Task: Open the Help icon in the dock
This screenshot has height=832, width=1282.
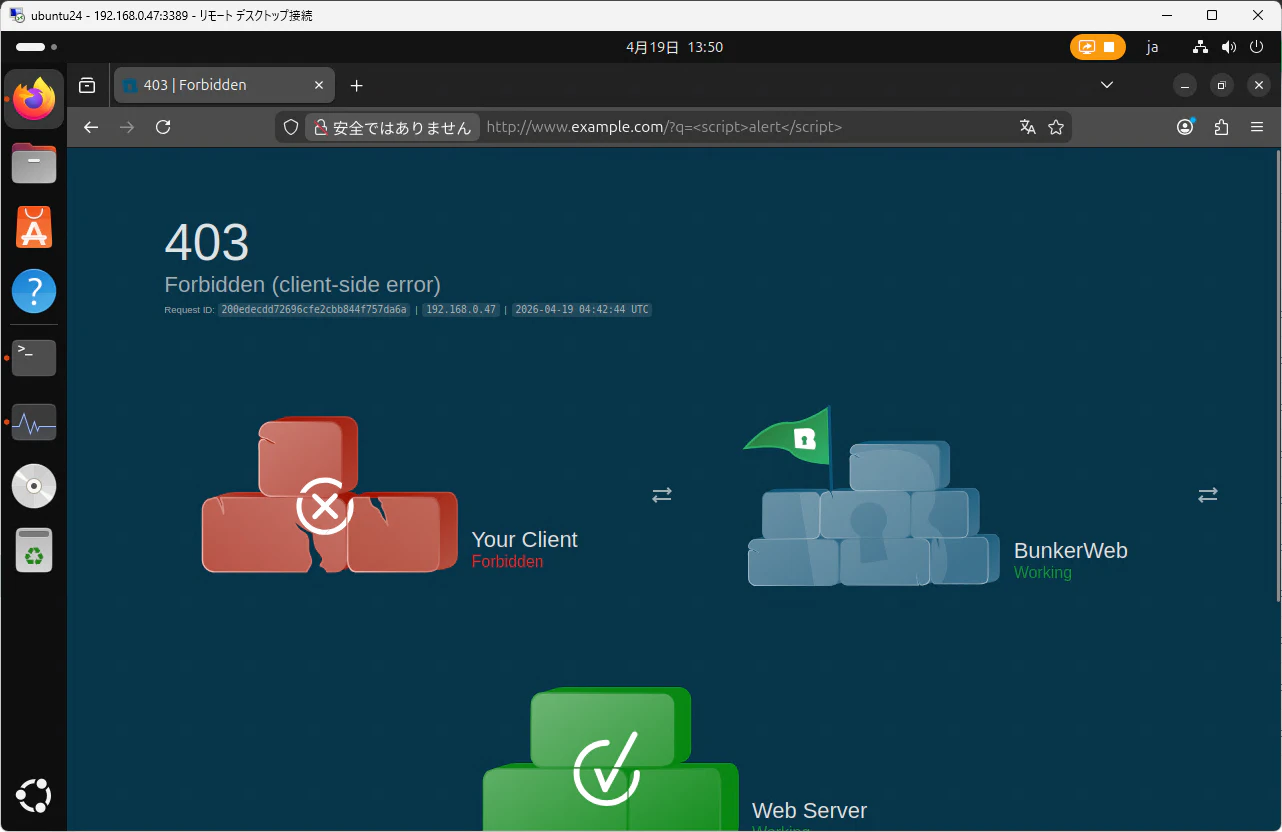Action: [x=34, y=292]
